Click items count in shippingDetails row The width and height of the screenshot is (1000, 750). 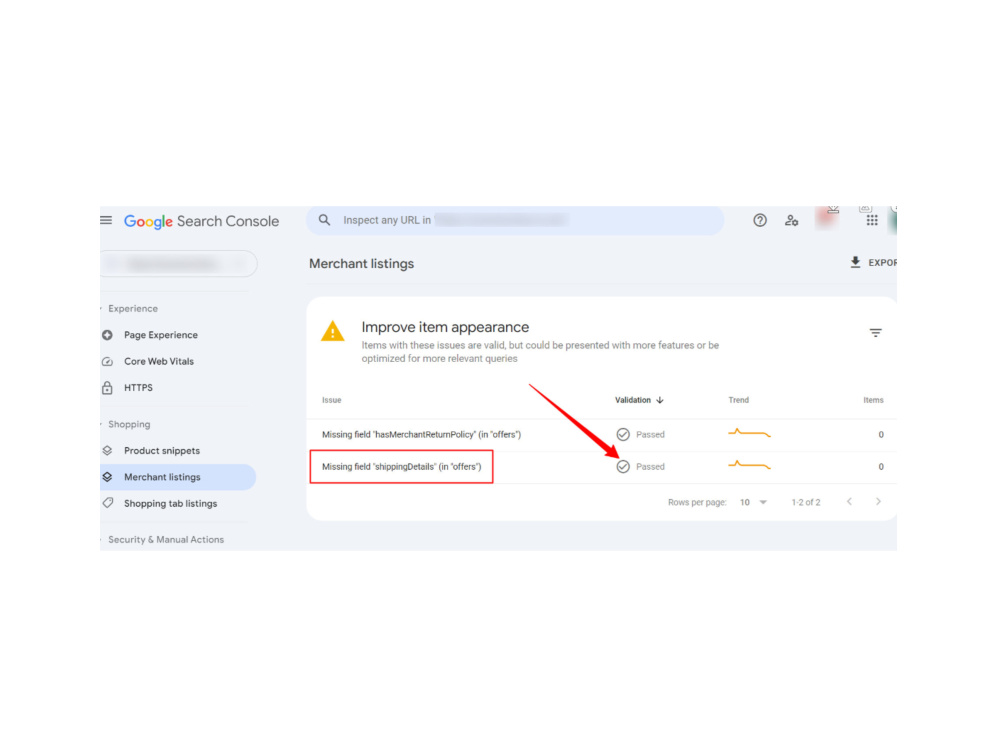point(881,467)
